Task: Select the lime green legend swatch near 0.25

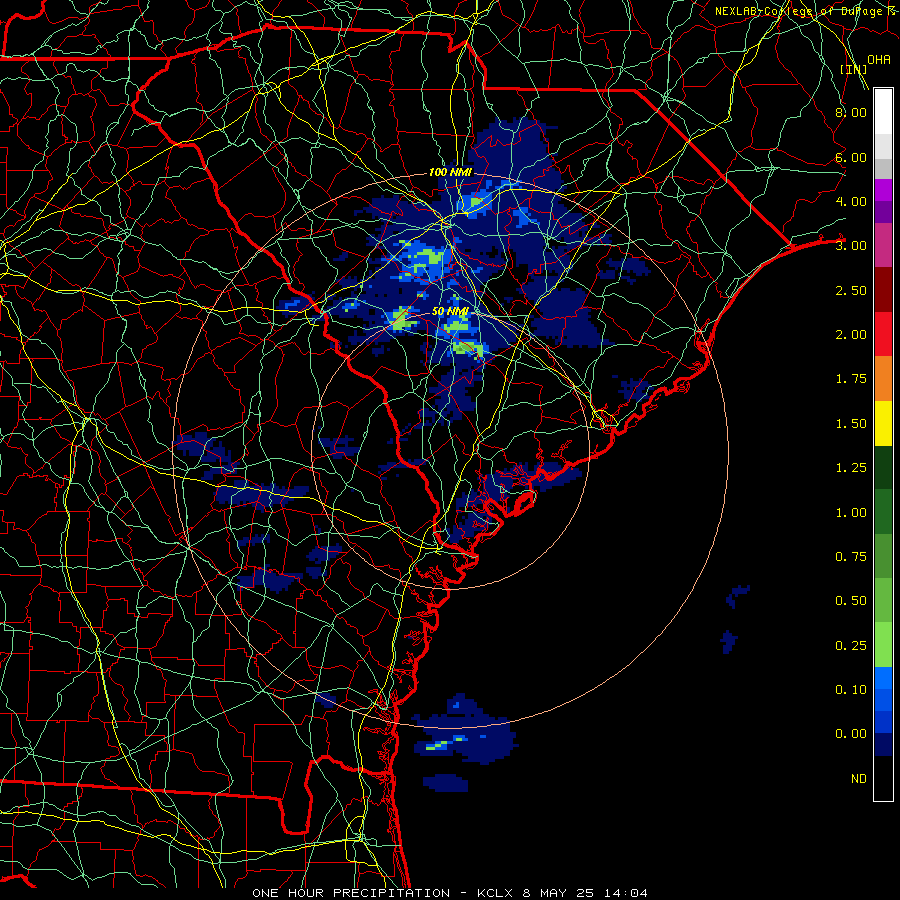Action: [883, 645]
